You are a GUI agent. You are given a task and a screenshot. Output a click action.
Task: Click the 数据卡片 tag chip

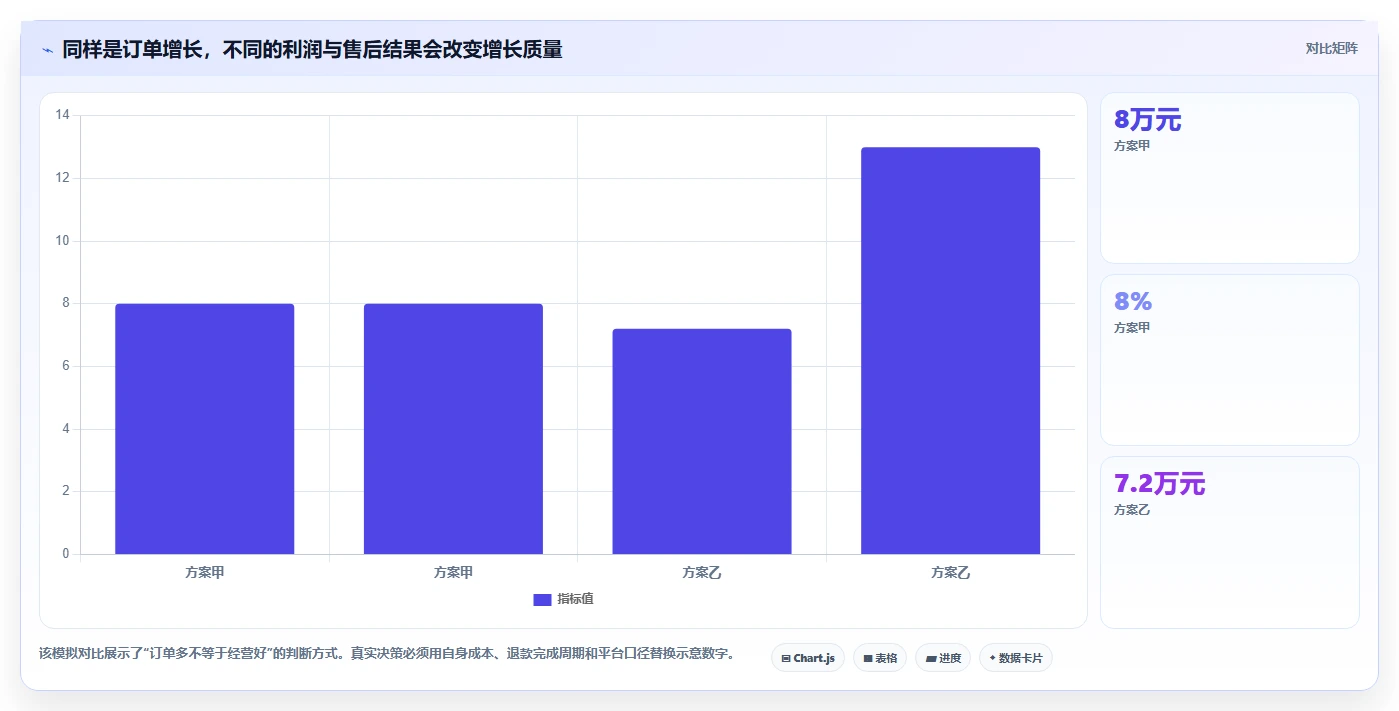(1016, 658)
